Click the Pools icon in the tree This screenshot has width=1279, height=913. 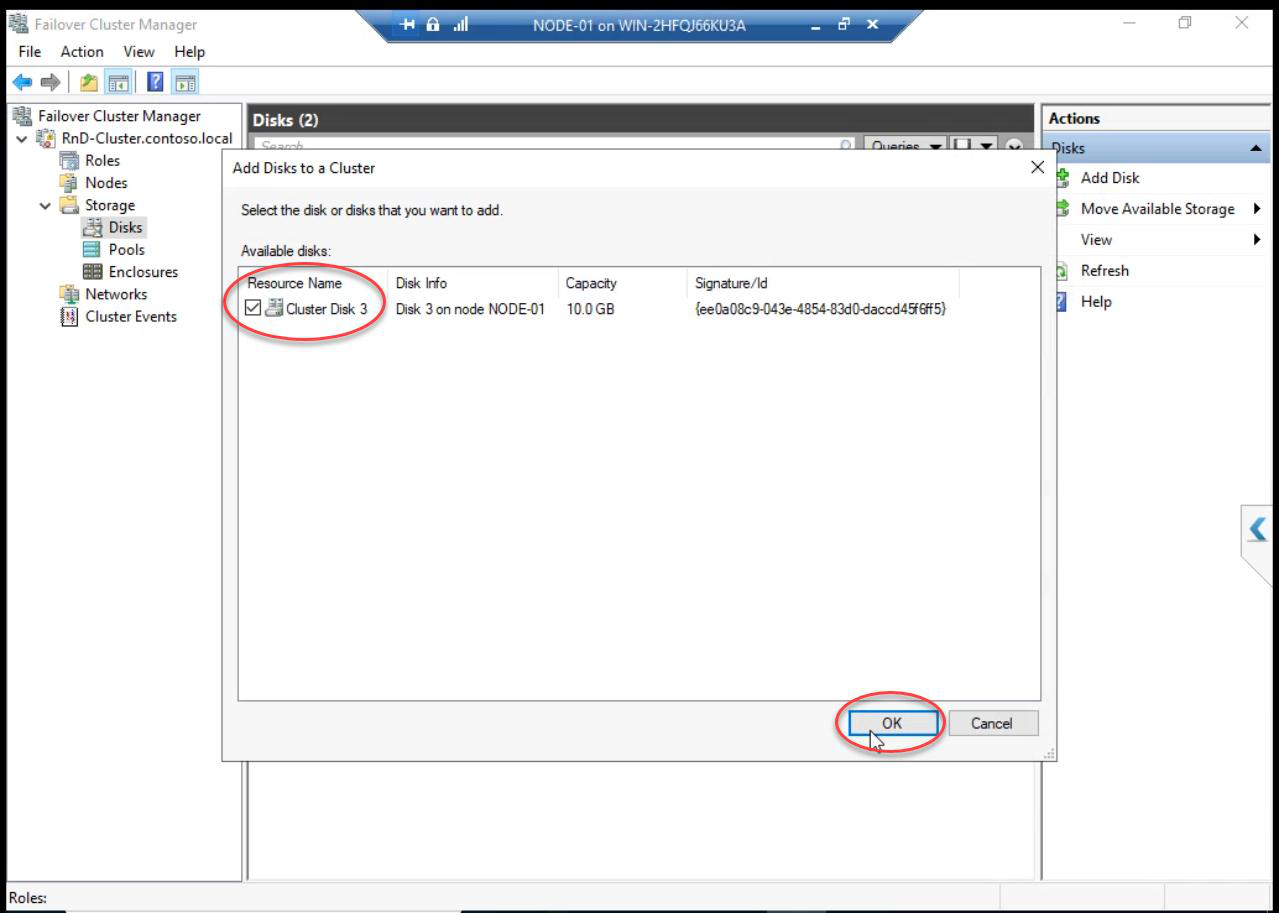(92, 249)
